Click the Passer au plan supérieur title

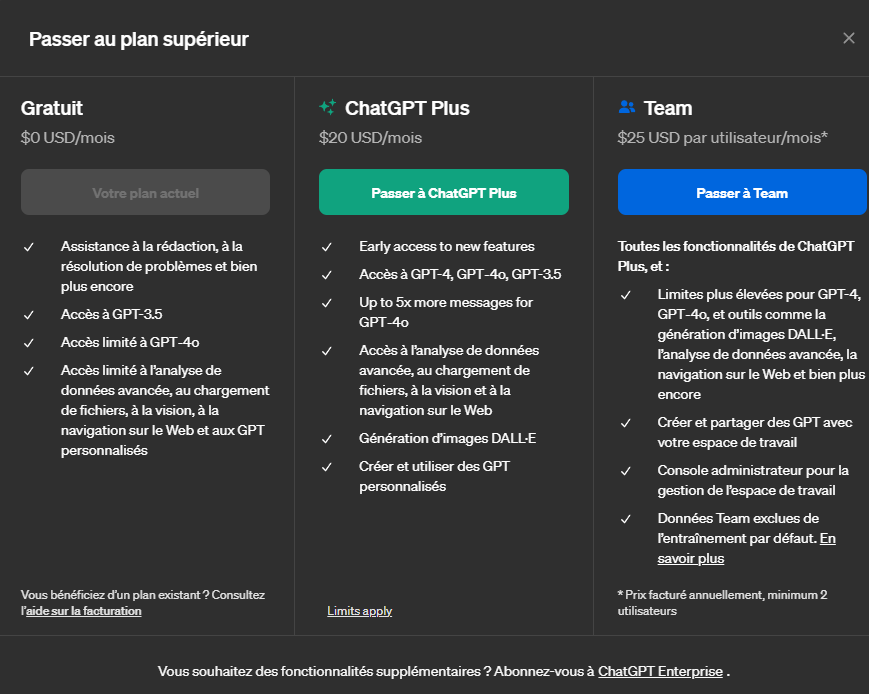point(139,39)
